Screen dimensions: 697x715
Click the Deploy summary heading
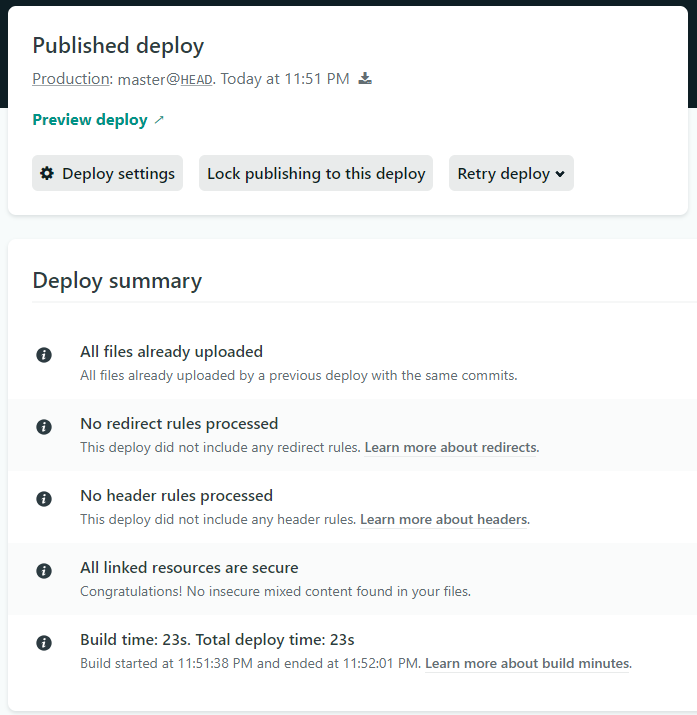117,281
